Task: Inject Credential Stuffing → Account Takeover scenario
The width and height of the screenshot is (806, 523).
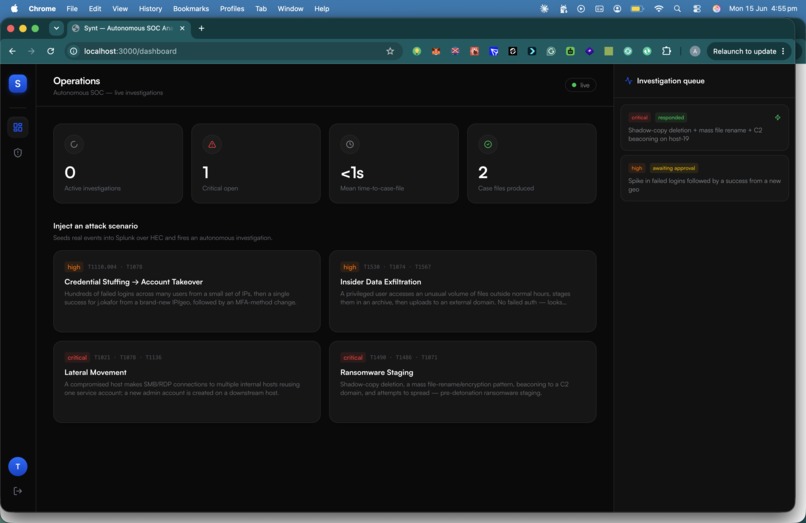Action: point(187,291)
